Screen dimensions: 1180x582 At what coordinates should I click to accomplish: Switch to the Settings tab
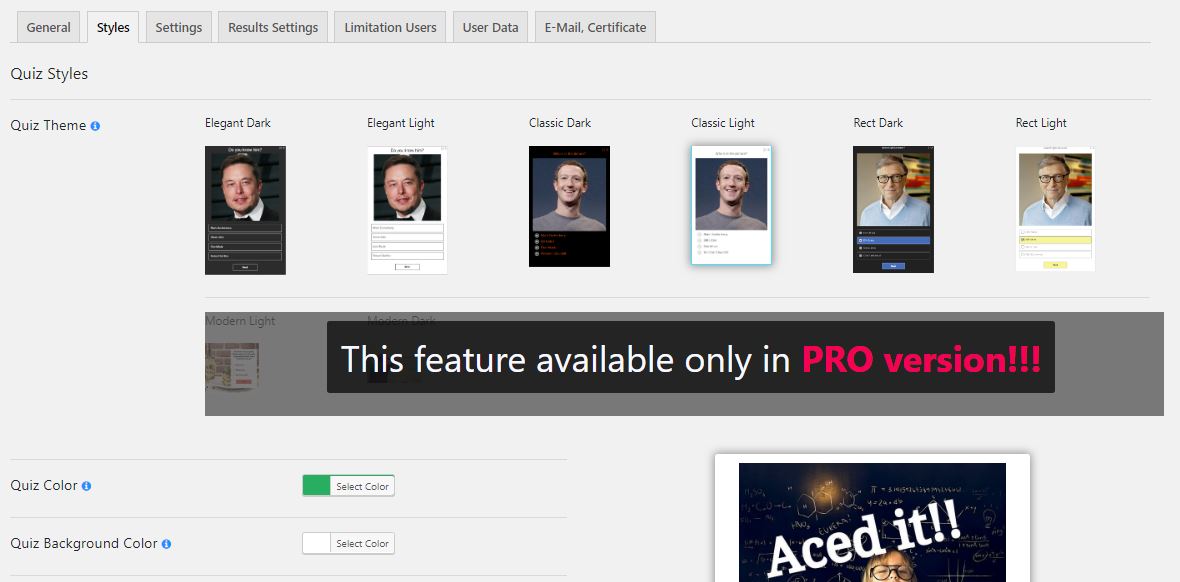[178, 27]
